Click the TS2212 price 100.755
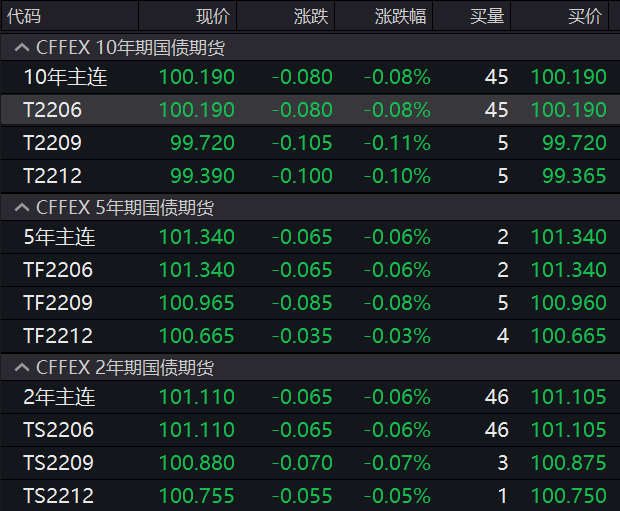 point(197,496)
